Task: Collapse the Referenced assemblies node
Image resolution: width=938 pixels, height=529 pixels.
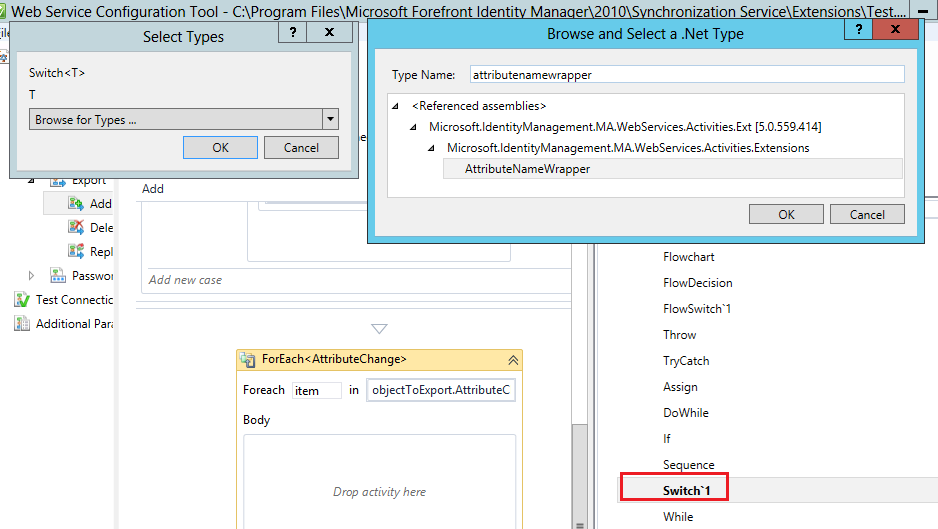Action: (395, 107)
